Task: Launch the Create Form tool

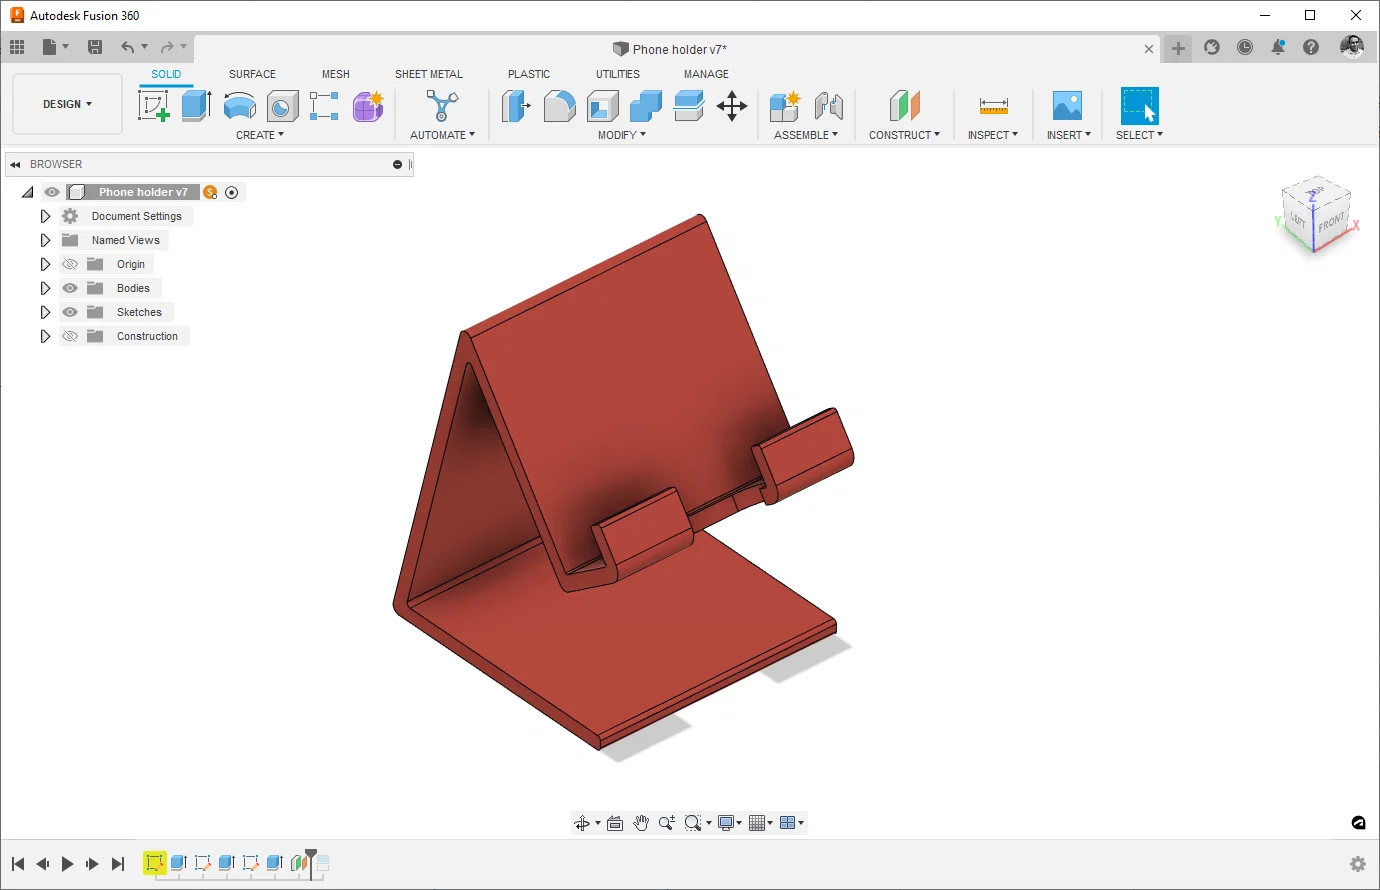Action: 368,106
